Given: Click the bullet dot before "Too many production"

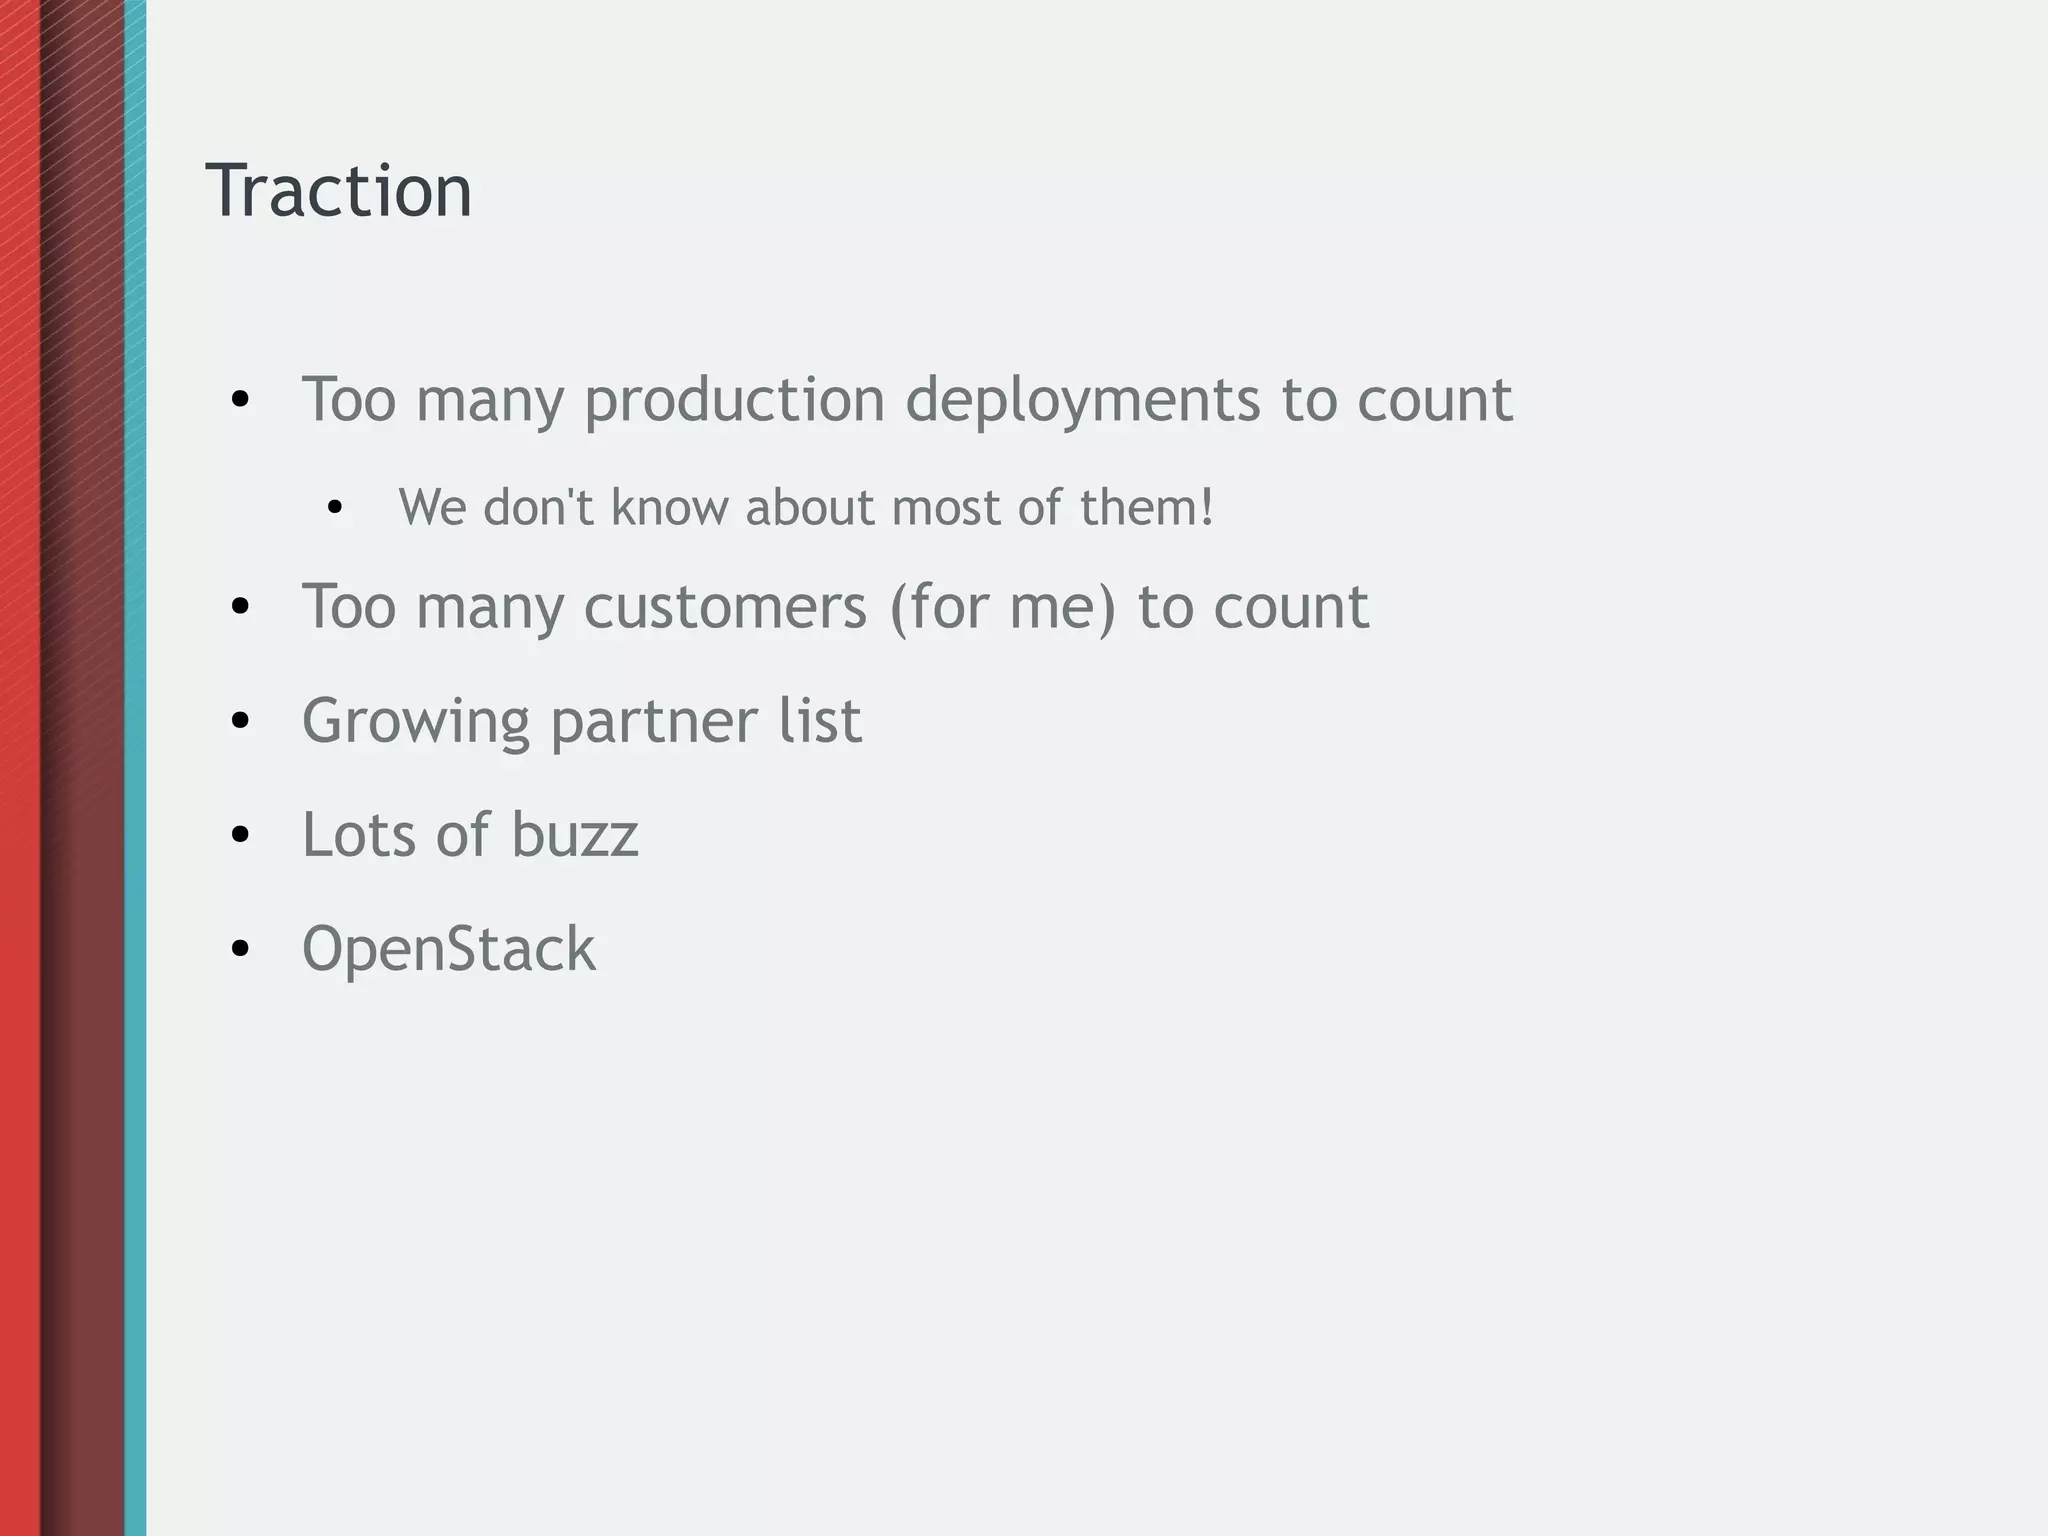Looking at the screenshot, I should coord(239,401).
